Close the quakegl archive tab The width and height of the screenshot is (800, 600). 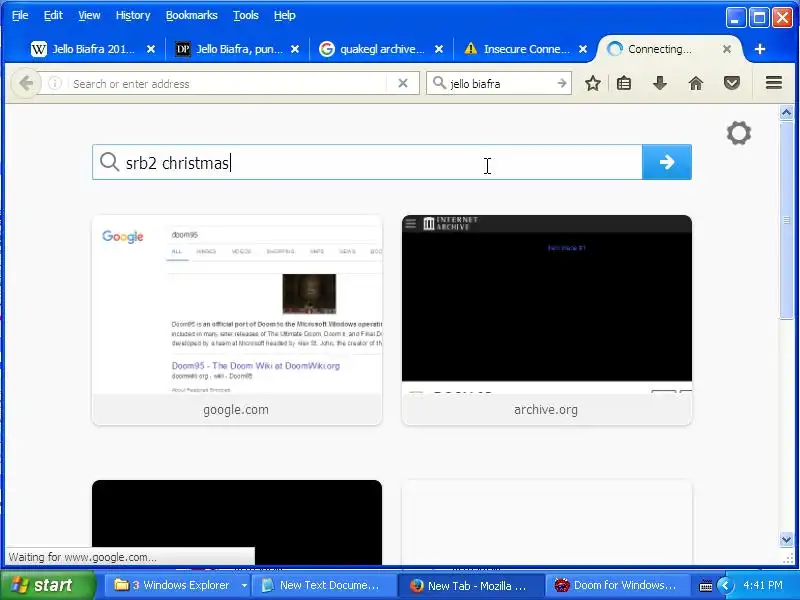coord(439,49)
